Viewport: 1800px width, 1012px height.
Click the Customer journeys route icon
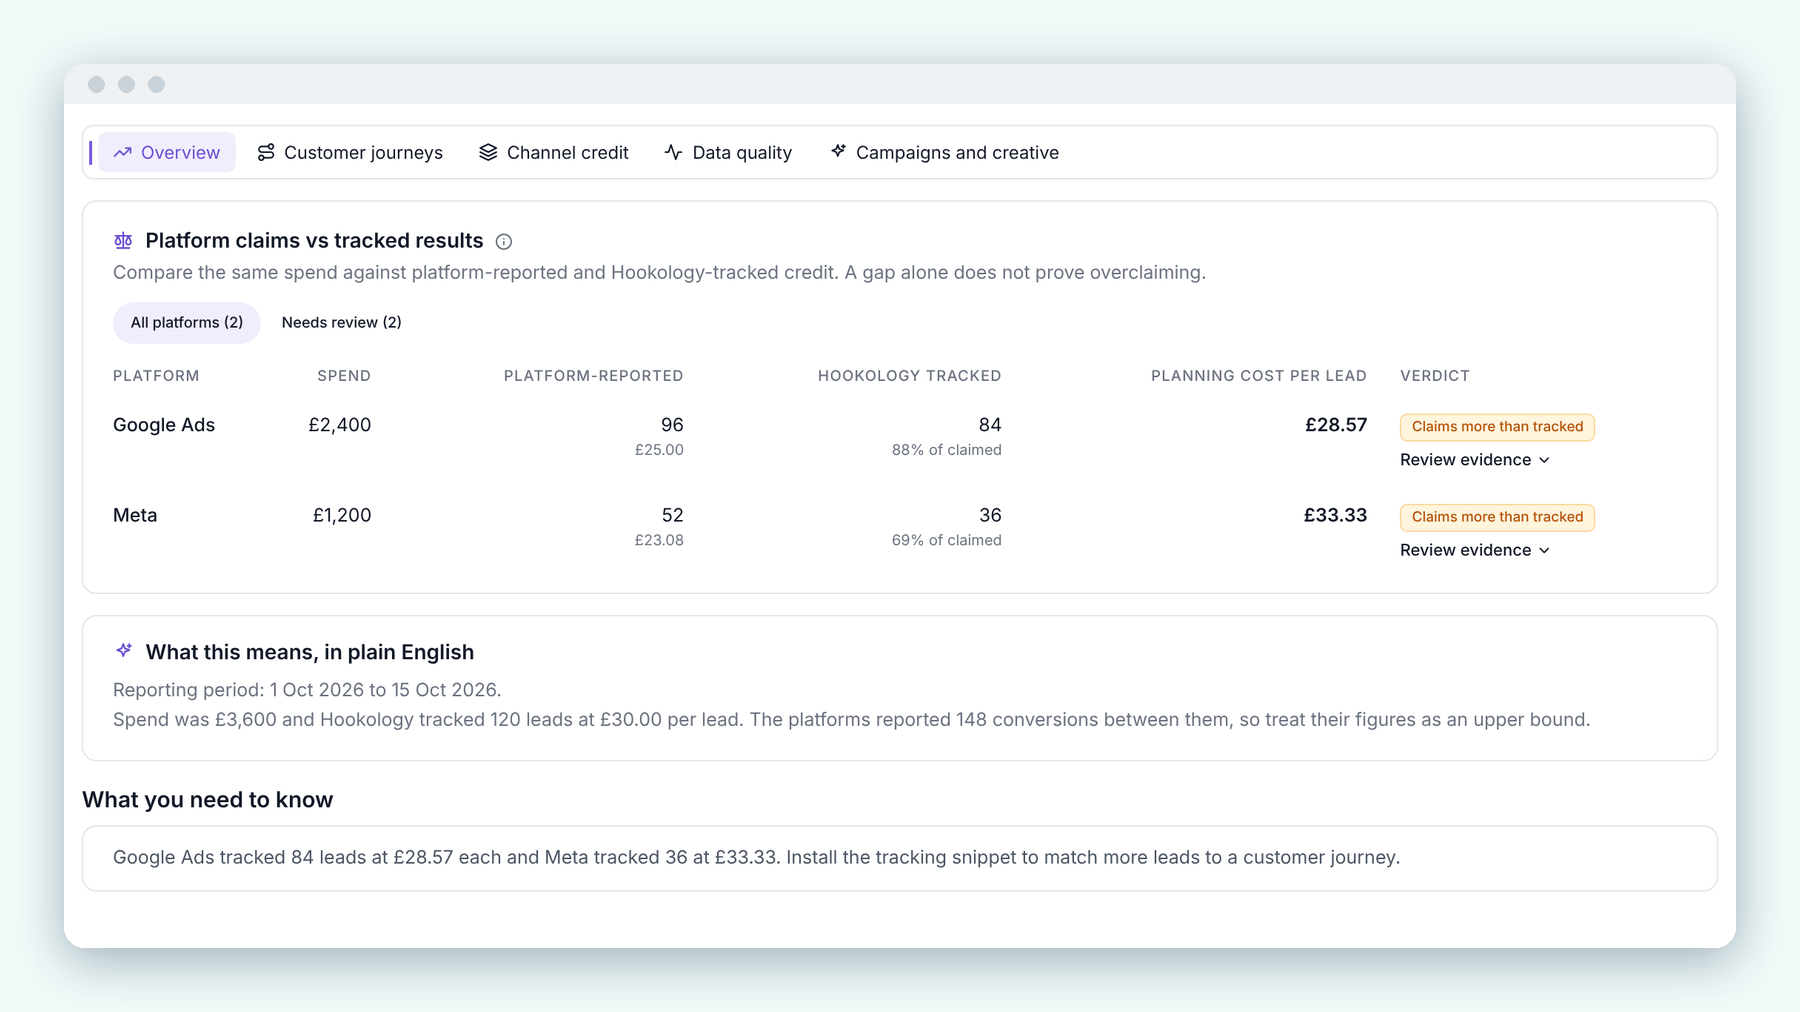tap(266, 152)
